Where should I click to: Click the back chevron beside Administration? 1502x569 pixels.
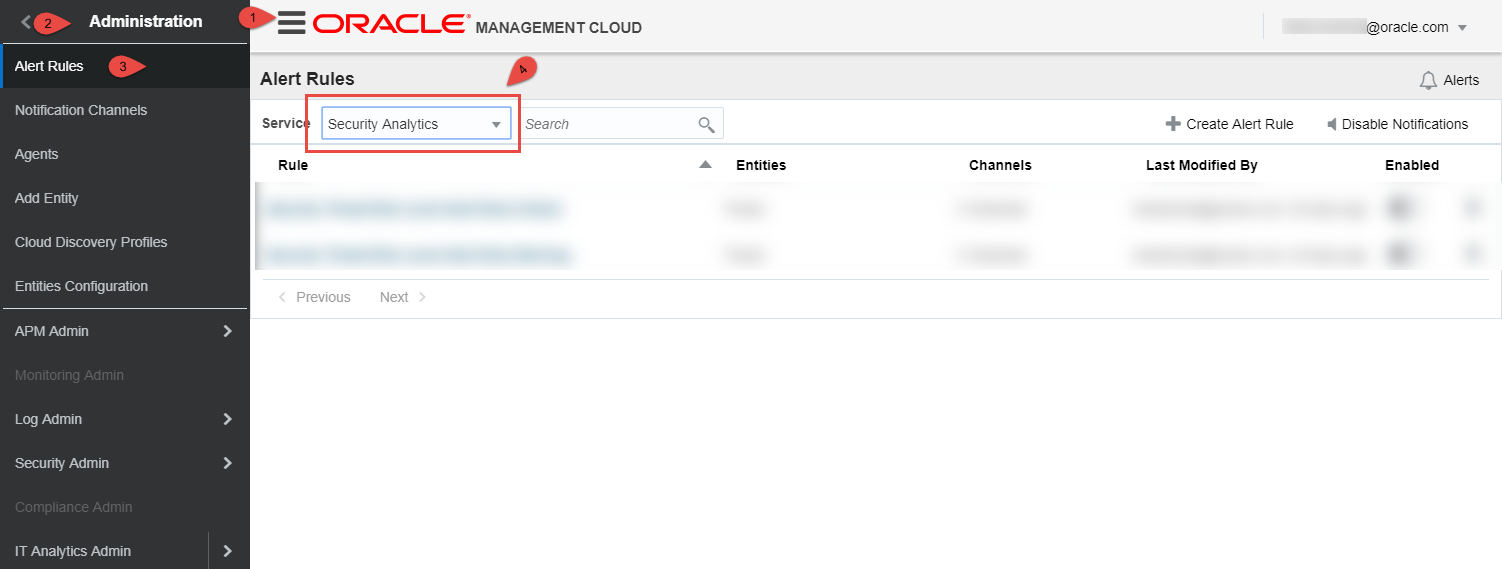(x=26, y=21)
